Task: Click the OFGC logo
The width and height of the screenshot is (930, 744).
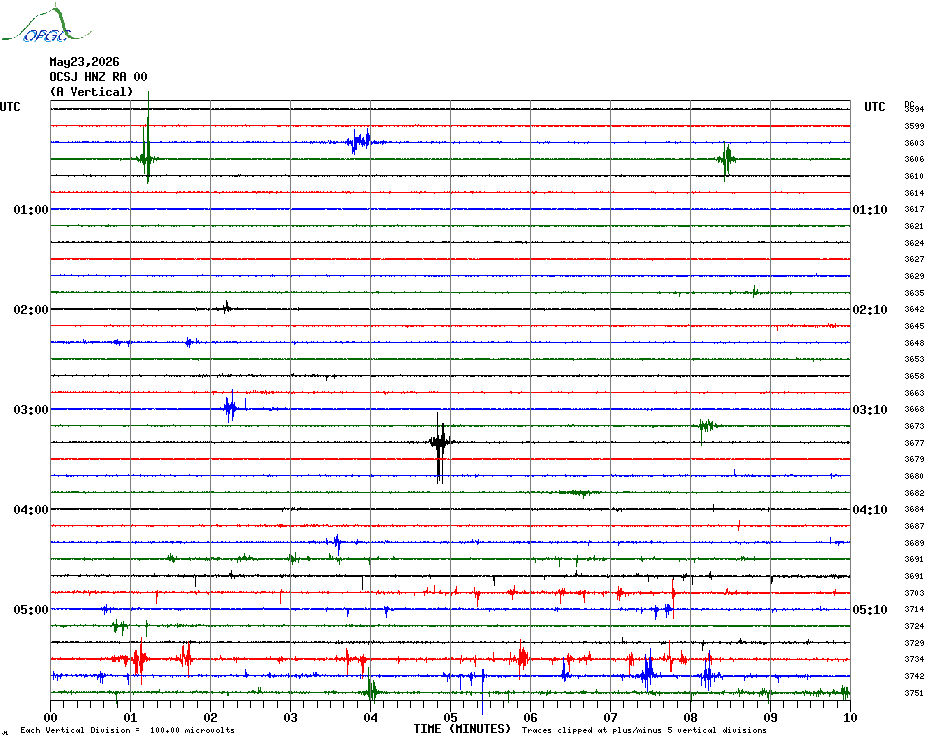Action: 47,25
